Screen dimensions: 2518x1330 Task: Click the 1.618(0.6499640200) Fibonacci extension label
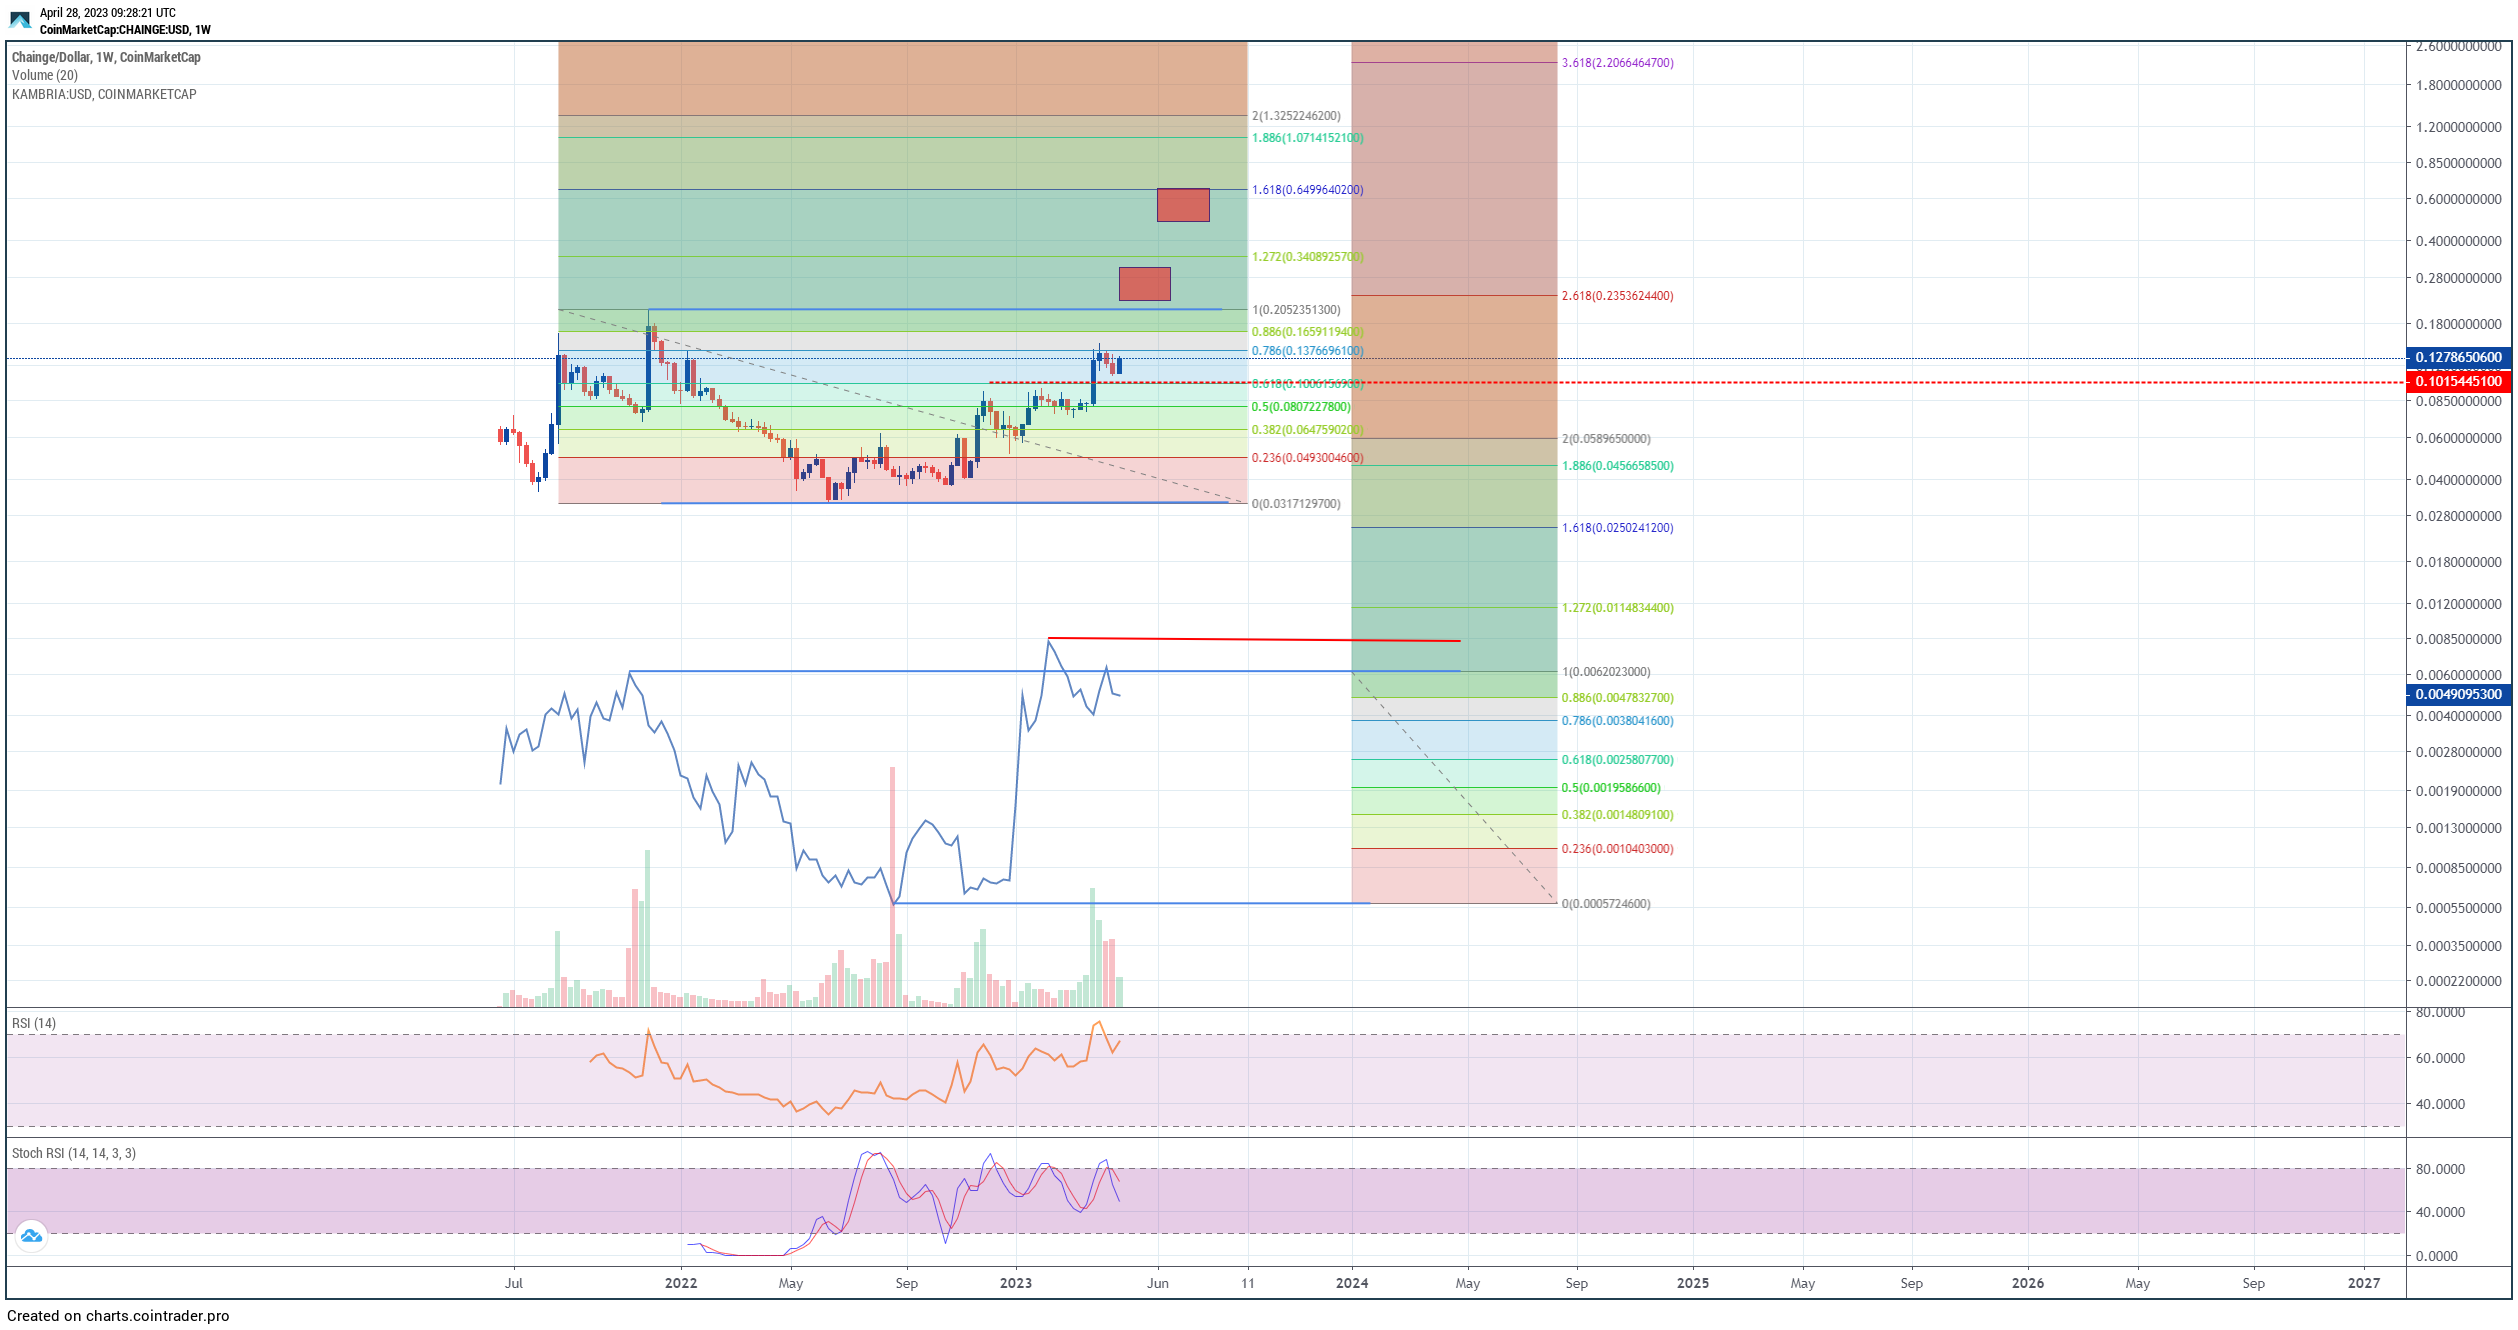[x=1307, y=190]
